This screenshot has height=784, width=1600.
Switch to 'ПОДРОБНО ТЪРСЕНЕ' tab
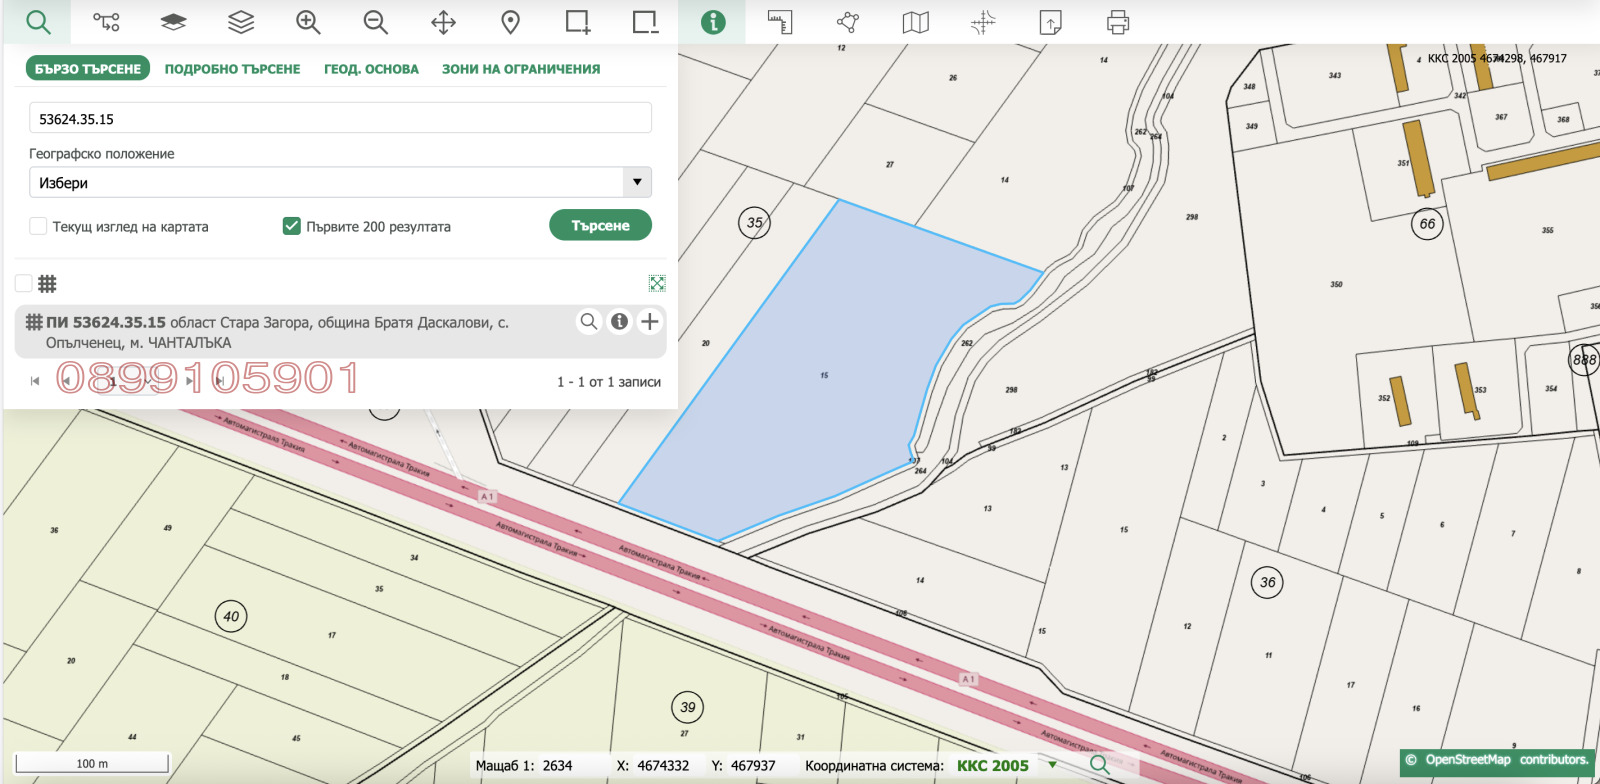(232, 69)
